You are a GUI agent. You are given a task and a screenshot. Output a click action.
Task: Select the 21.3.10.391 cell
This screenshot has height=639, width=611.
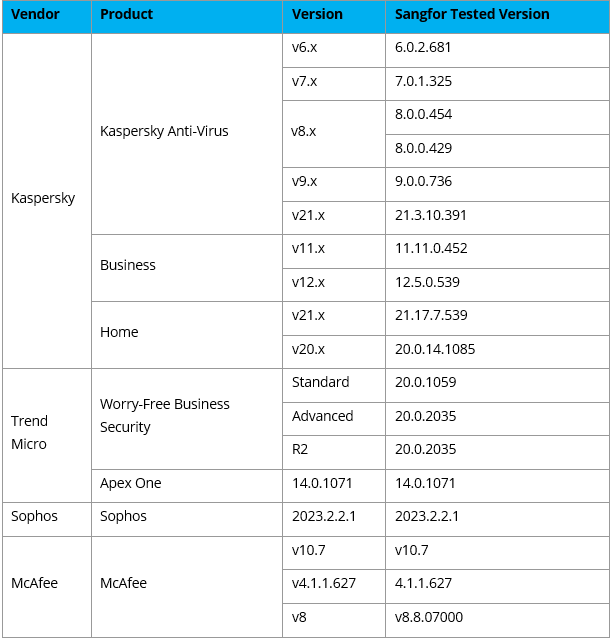click(431, 215)
